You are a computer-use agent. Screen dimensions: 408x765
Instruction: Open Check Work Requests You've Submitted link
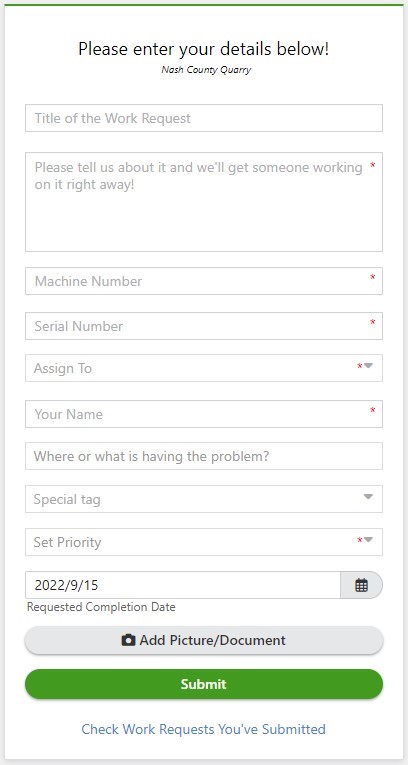point(204,729)
